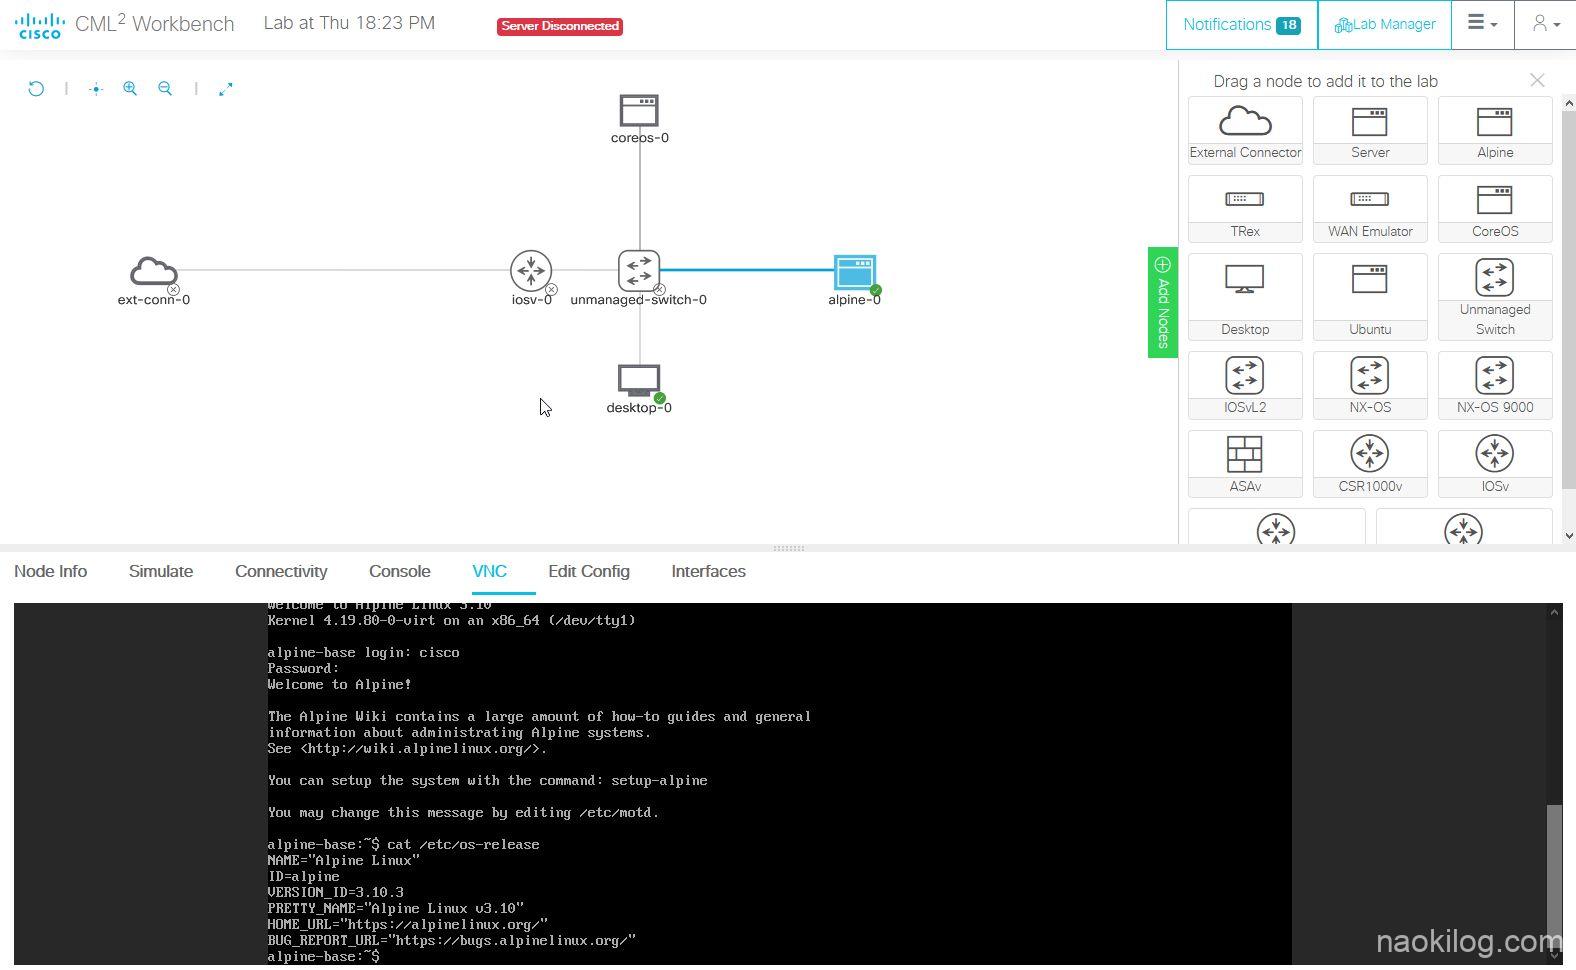Select the link between switch and alpine-0

point(747,269)
